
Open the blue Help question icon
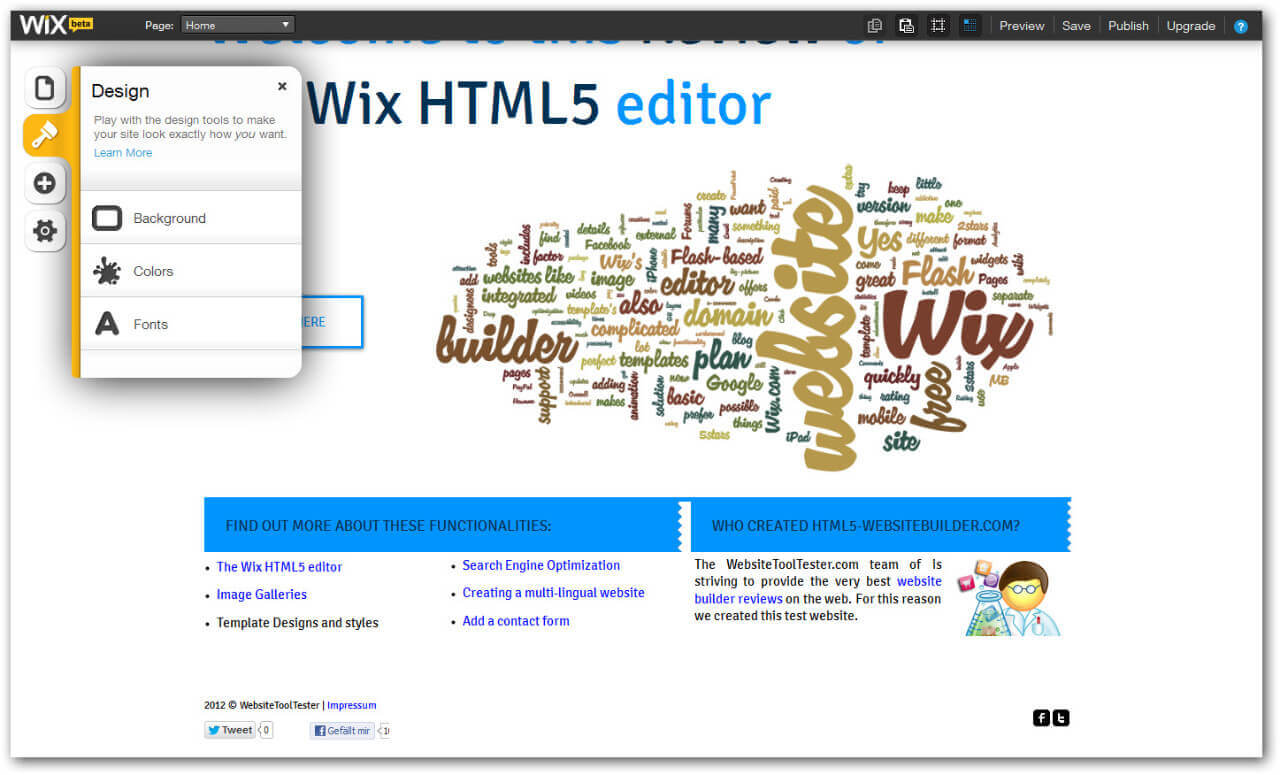tap(1241, 27)
